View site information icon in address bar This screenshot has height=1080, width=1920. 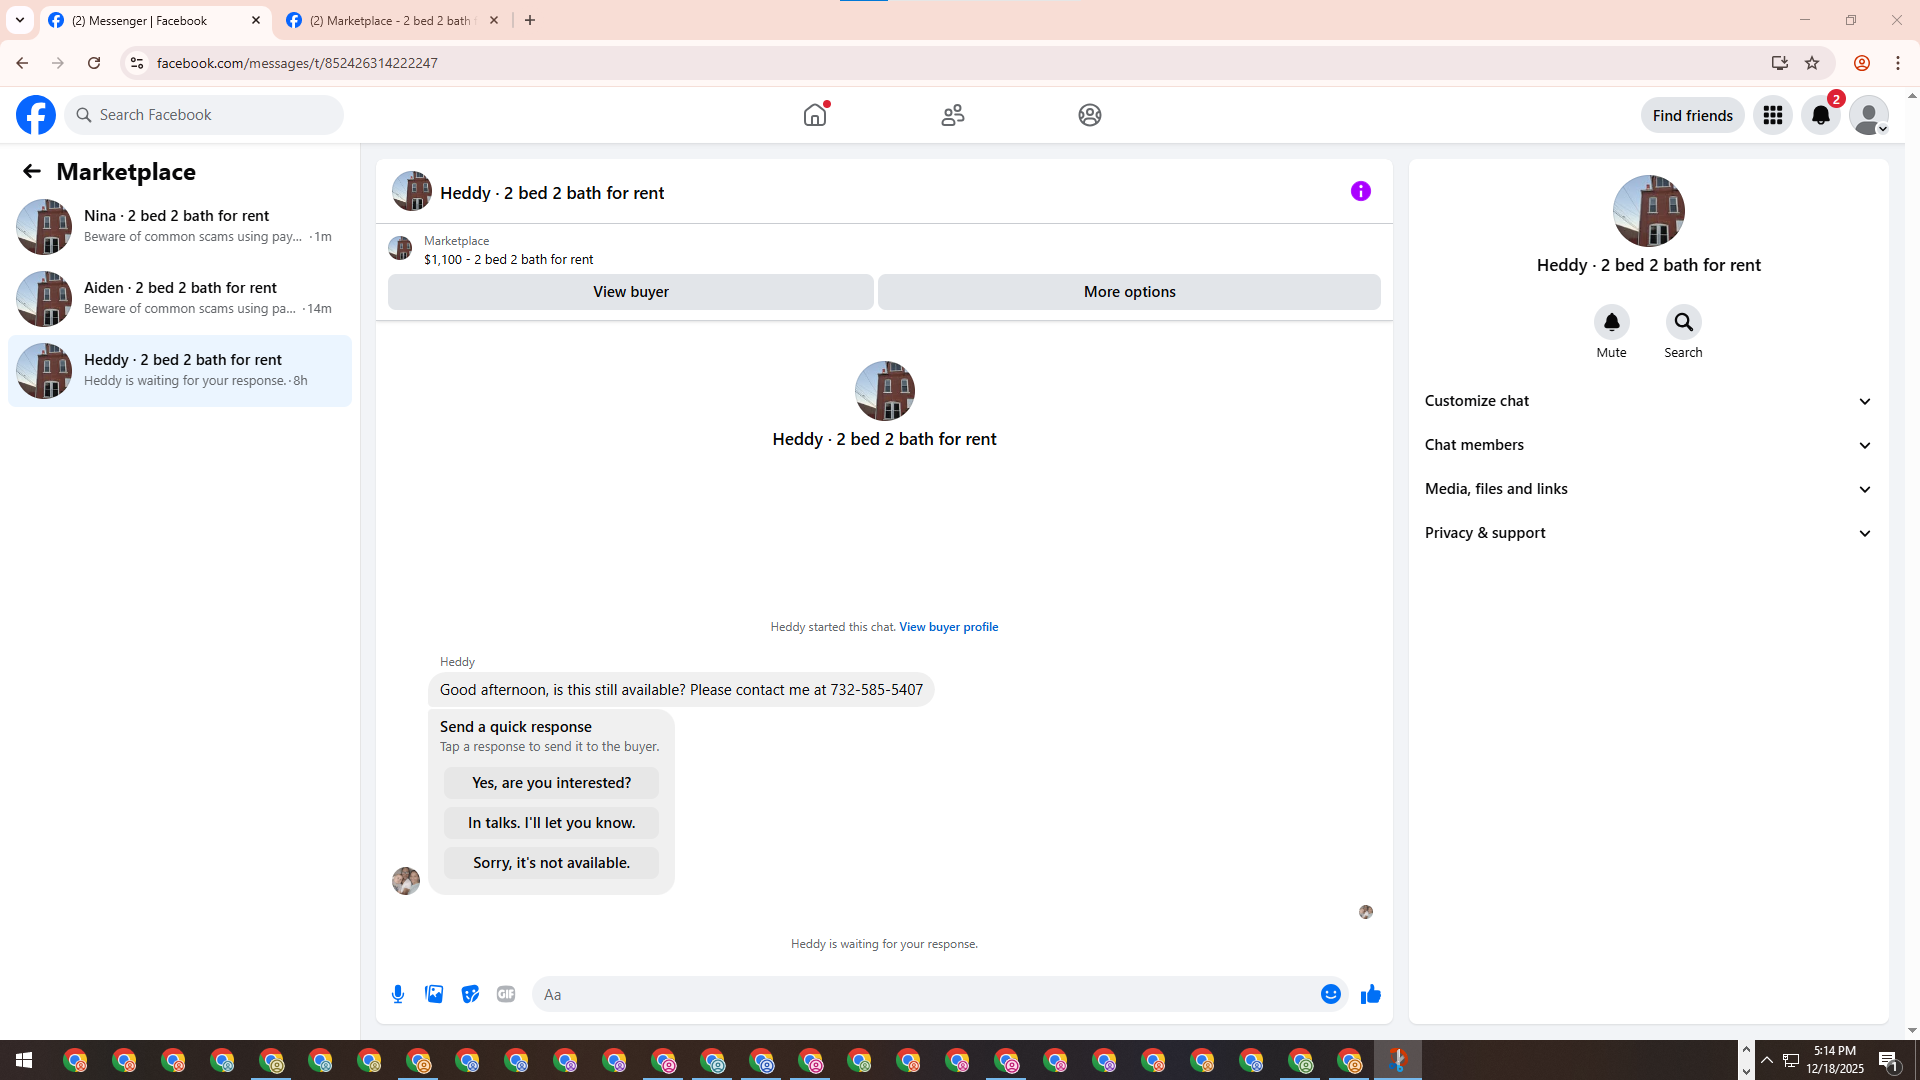pyautogui.click(x=137, y=63)
